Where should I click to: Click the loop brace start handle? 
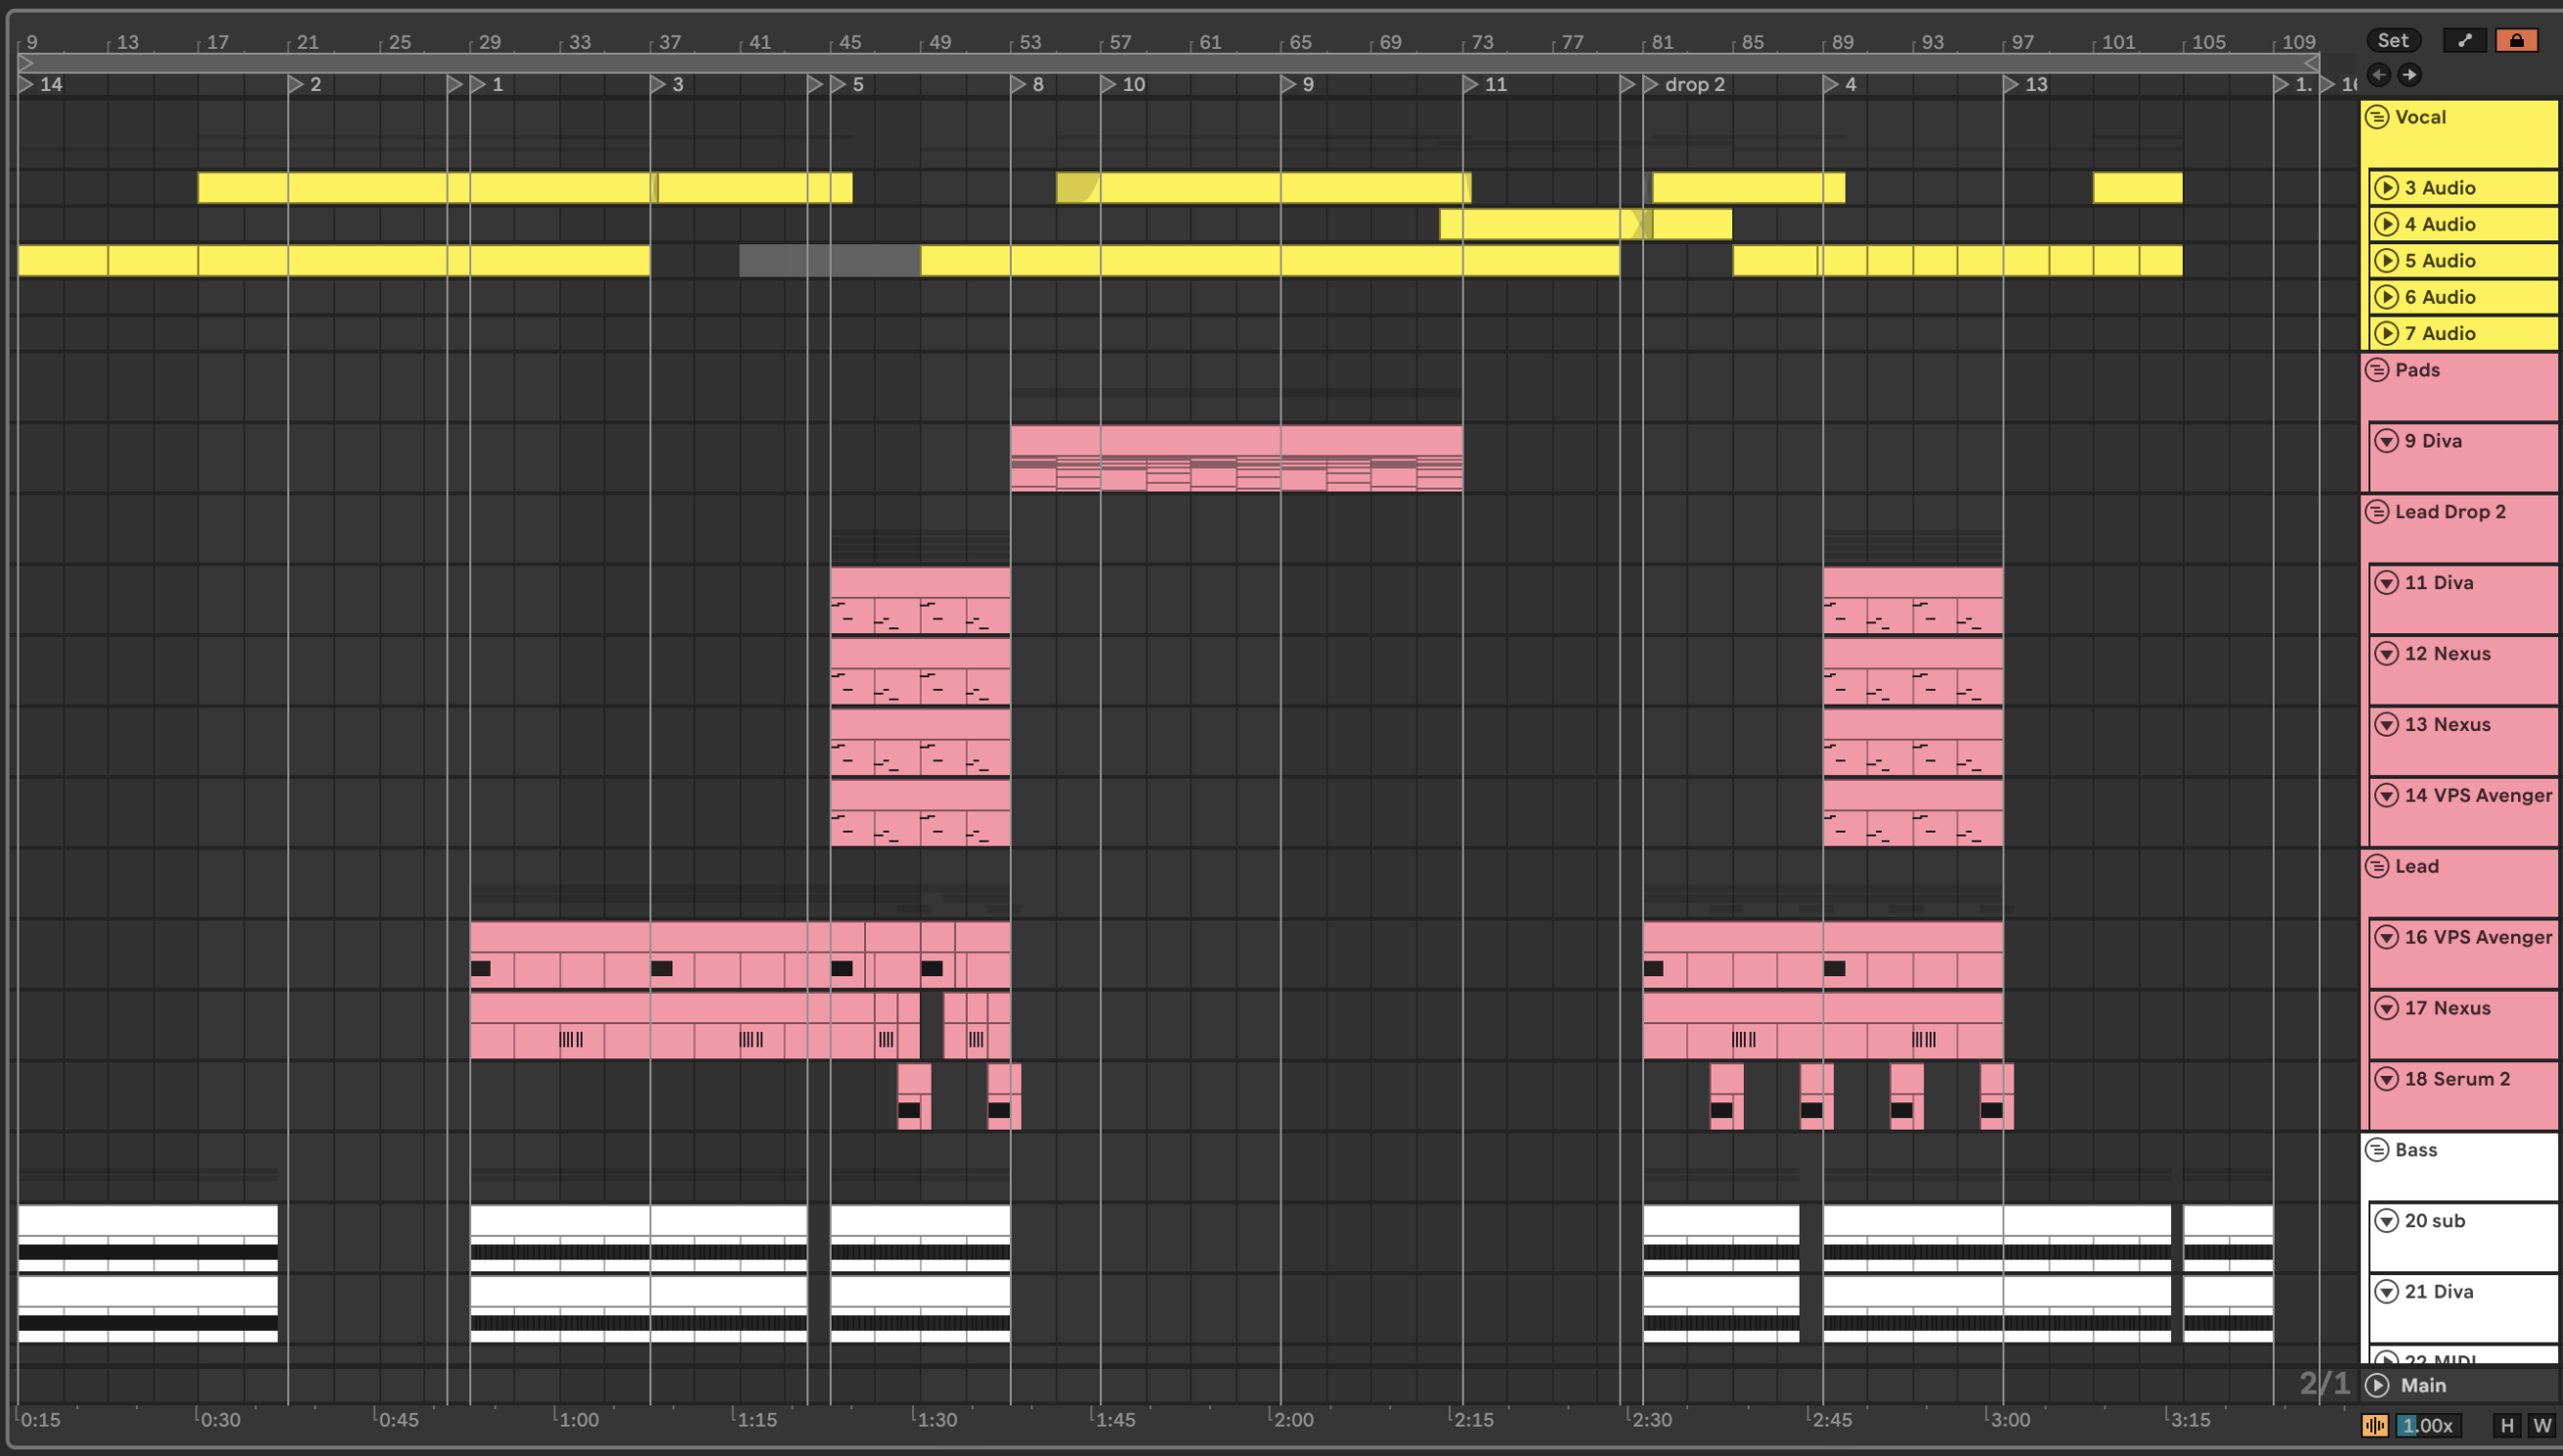click(x=26, y=63)
